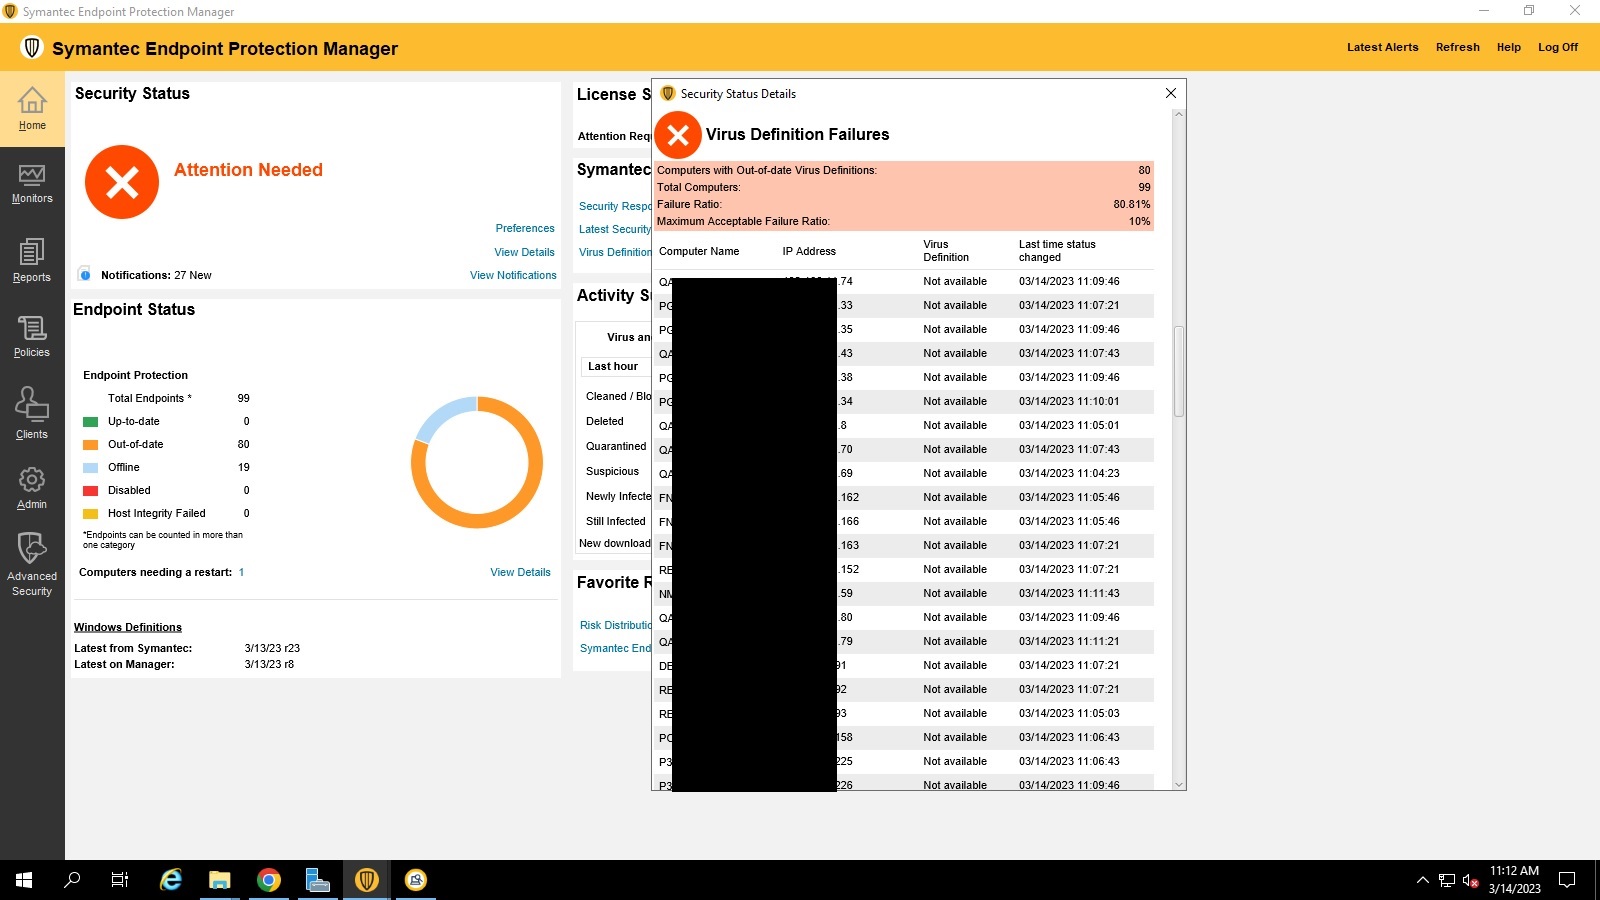Open the Home page from the sidebar
This screenshot has height=900, width=1600.
coord(32,110)
